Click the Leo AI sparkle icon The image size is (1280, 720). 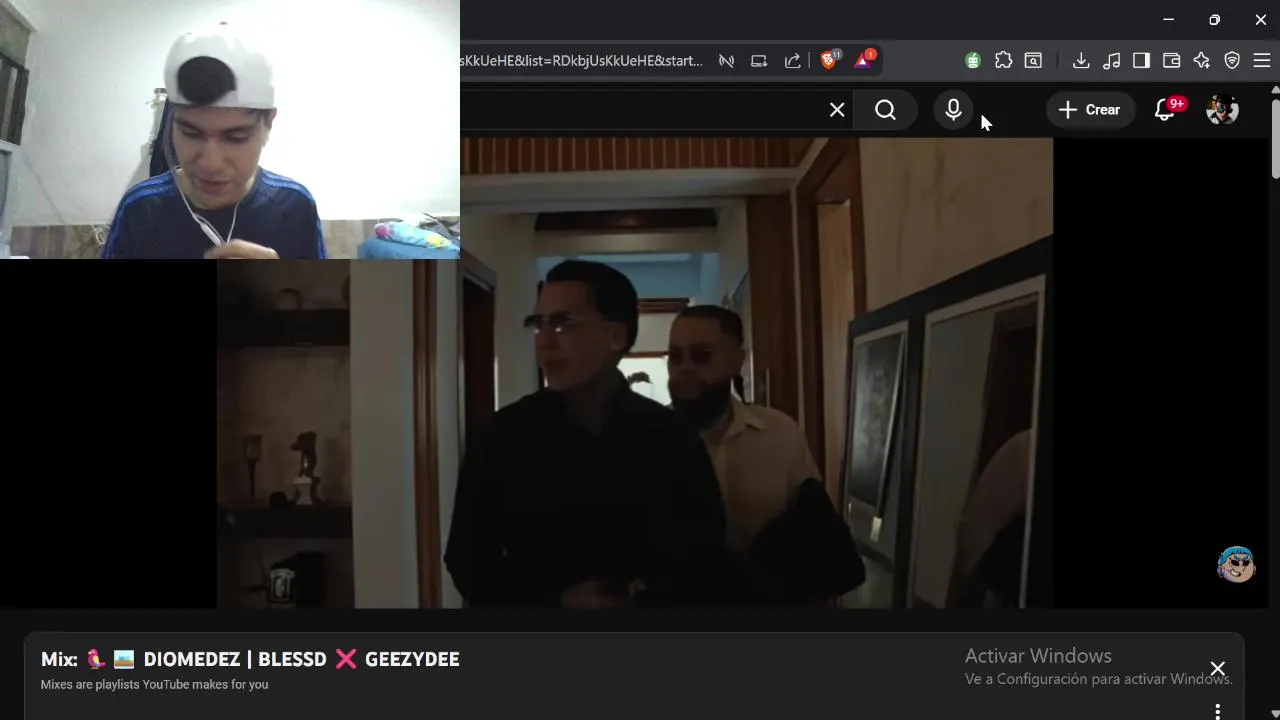(x=1202, y=61)
